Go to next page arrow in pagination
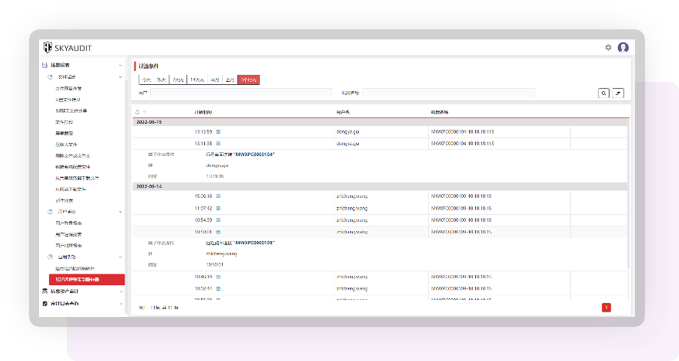The image size is (679, 361). click(x=619, y=308)
